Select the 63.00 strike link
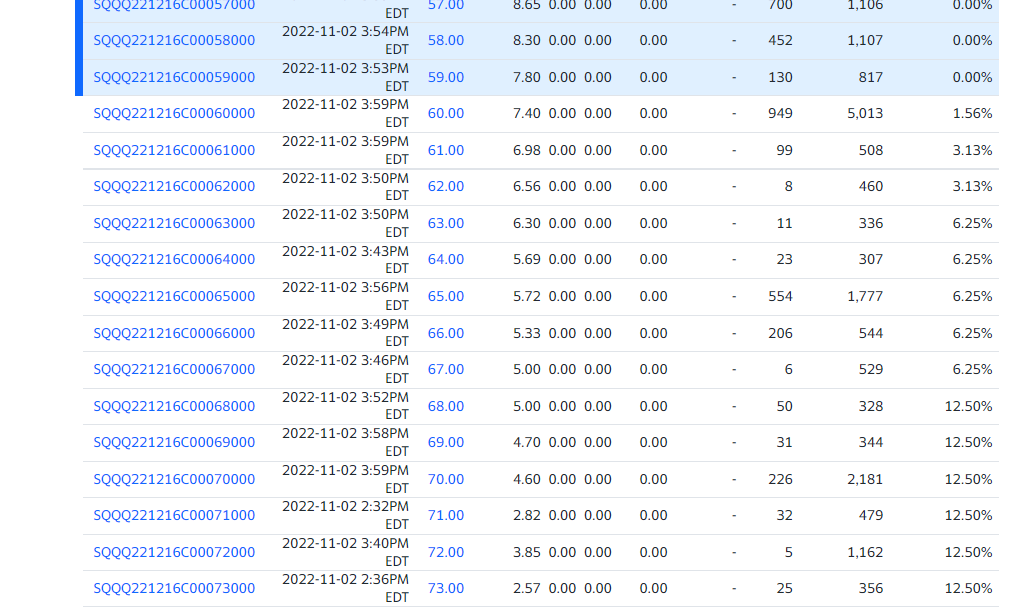 pos(446,224)
